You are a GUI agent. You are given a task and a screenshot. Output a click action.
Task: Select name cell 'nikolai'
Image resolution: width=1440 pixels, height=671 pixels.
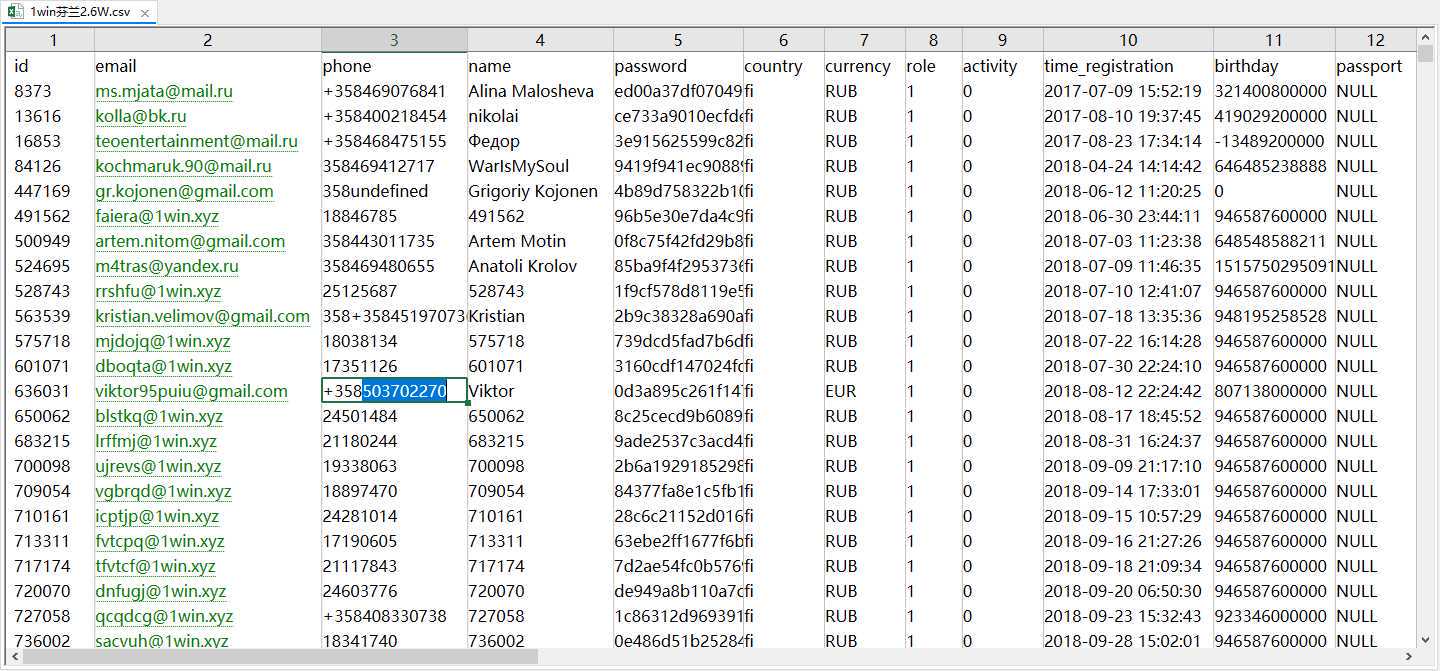[540, 116]
